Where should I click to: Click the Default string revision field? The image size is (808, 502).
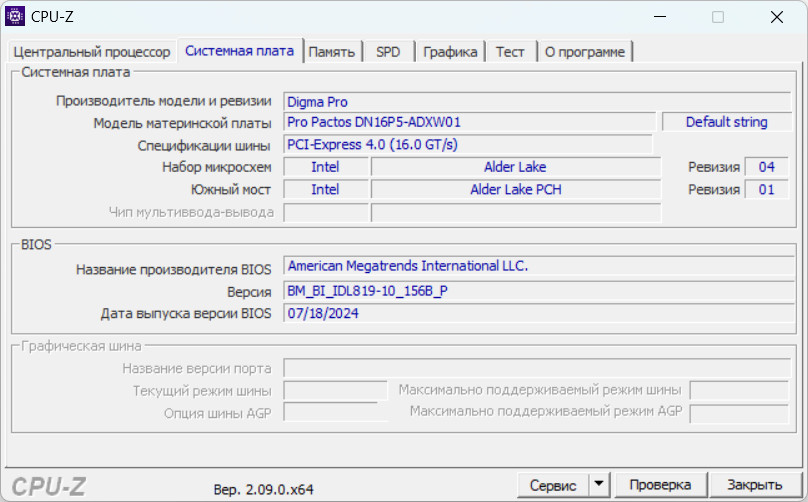point(727,122)
